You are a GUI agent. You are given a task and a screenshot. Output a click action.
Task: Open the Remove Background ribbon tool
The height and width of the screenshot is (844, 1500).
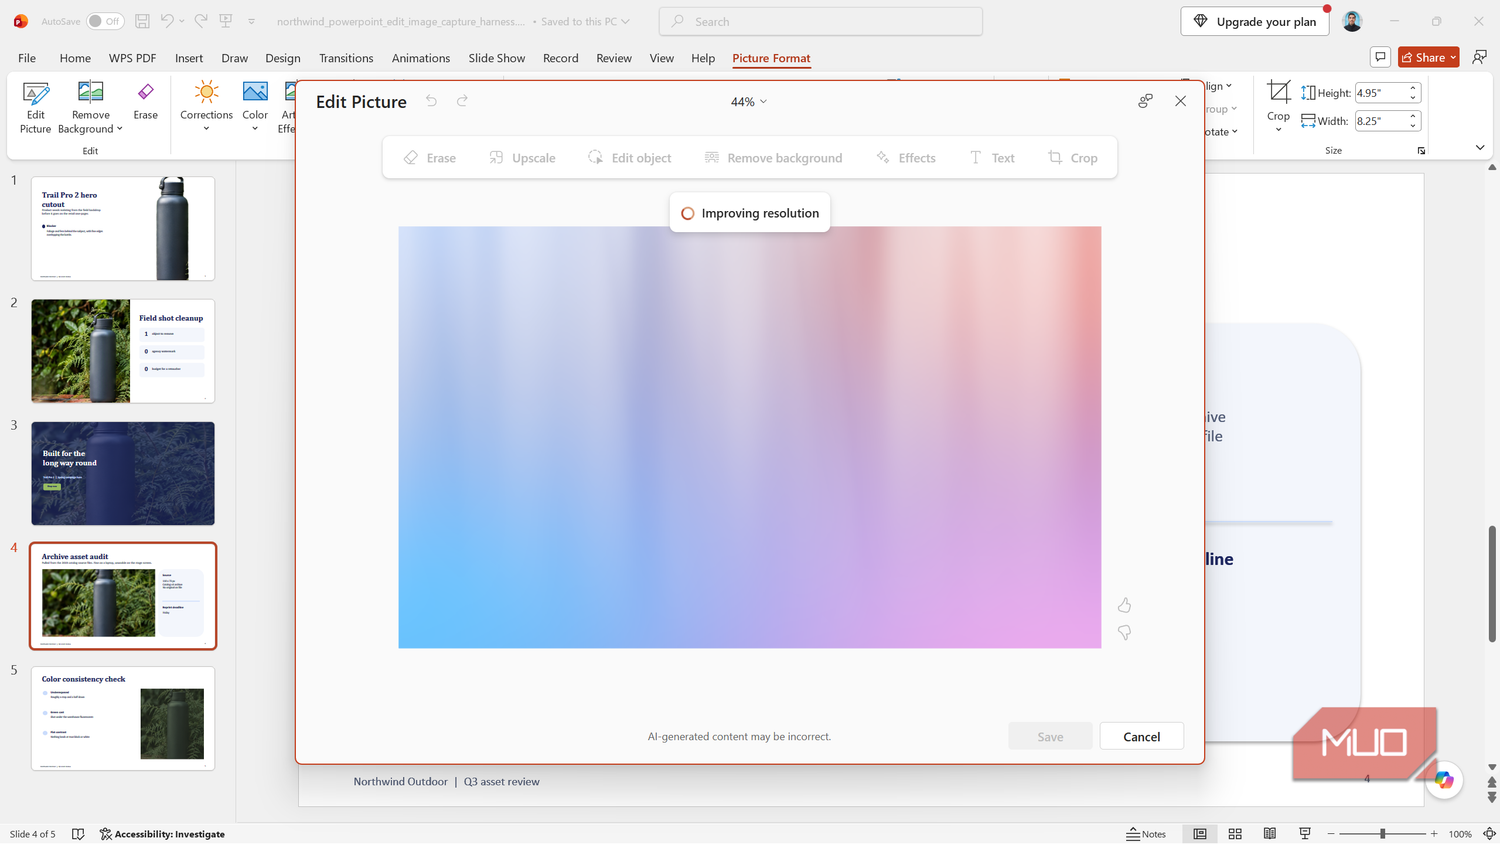tap(90, 107)
